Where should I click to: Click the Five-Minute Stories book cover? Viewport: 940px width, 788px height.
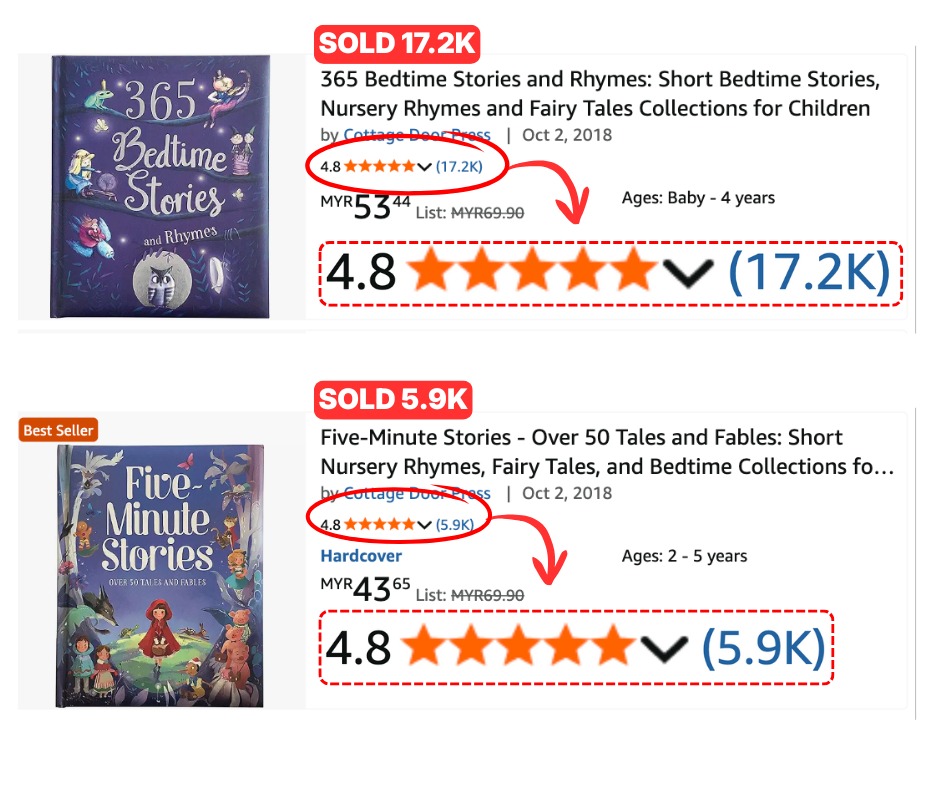(x=160, y=576)
